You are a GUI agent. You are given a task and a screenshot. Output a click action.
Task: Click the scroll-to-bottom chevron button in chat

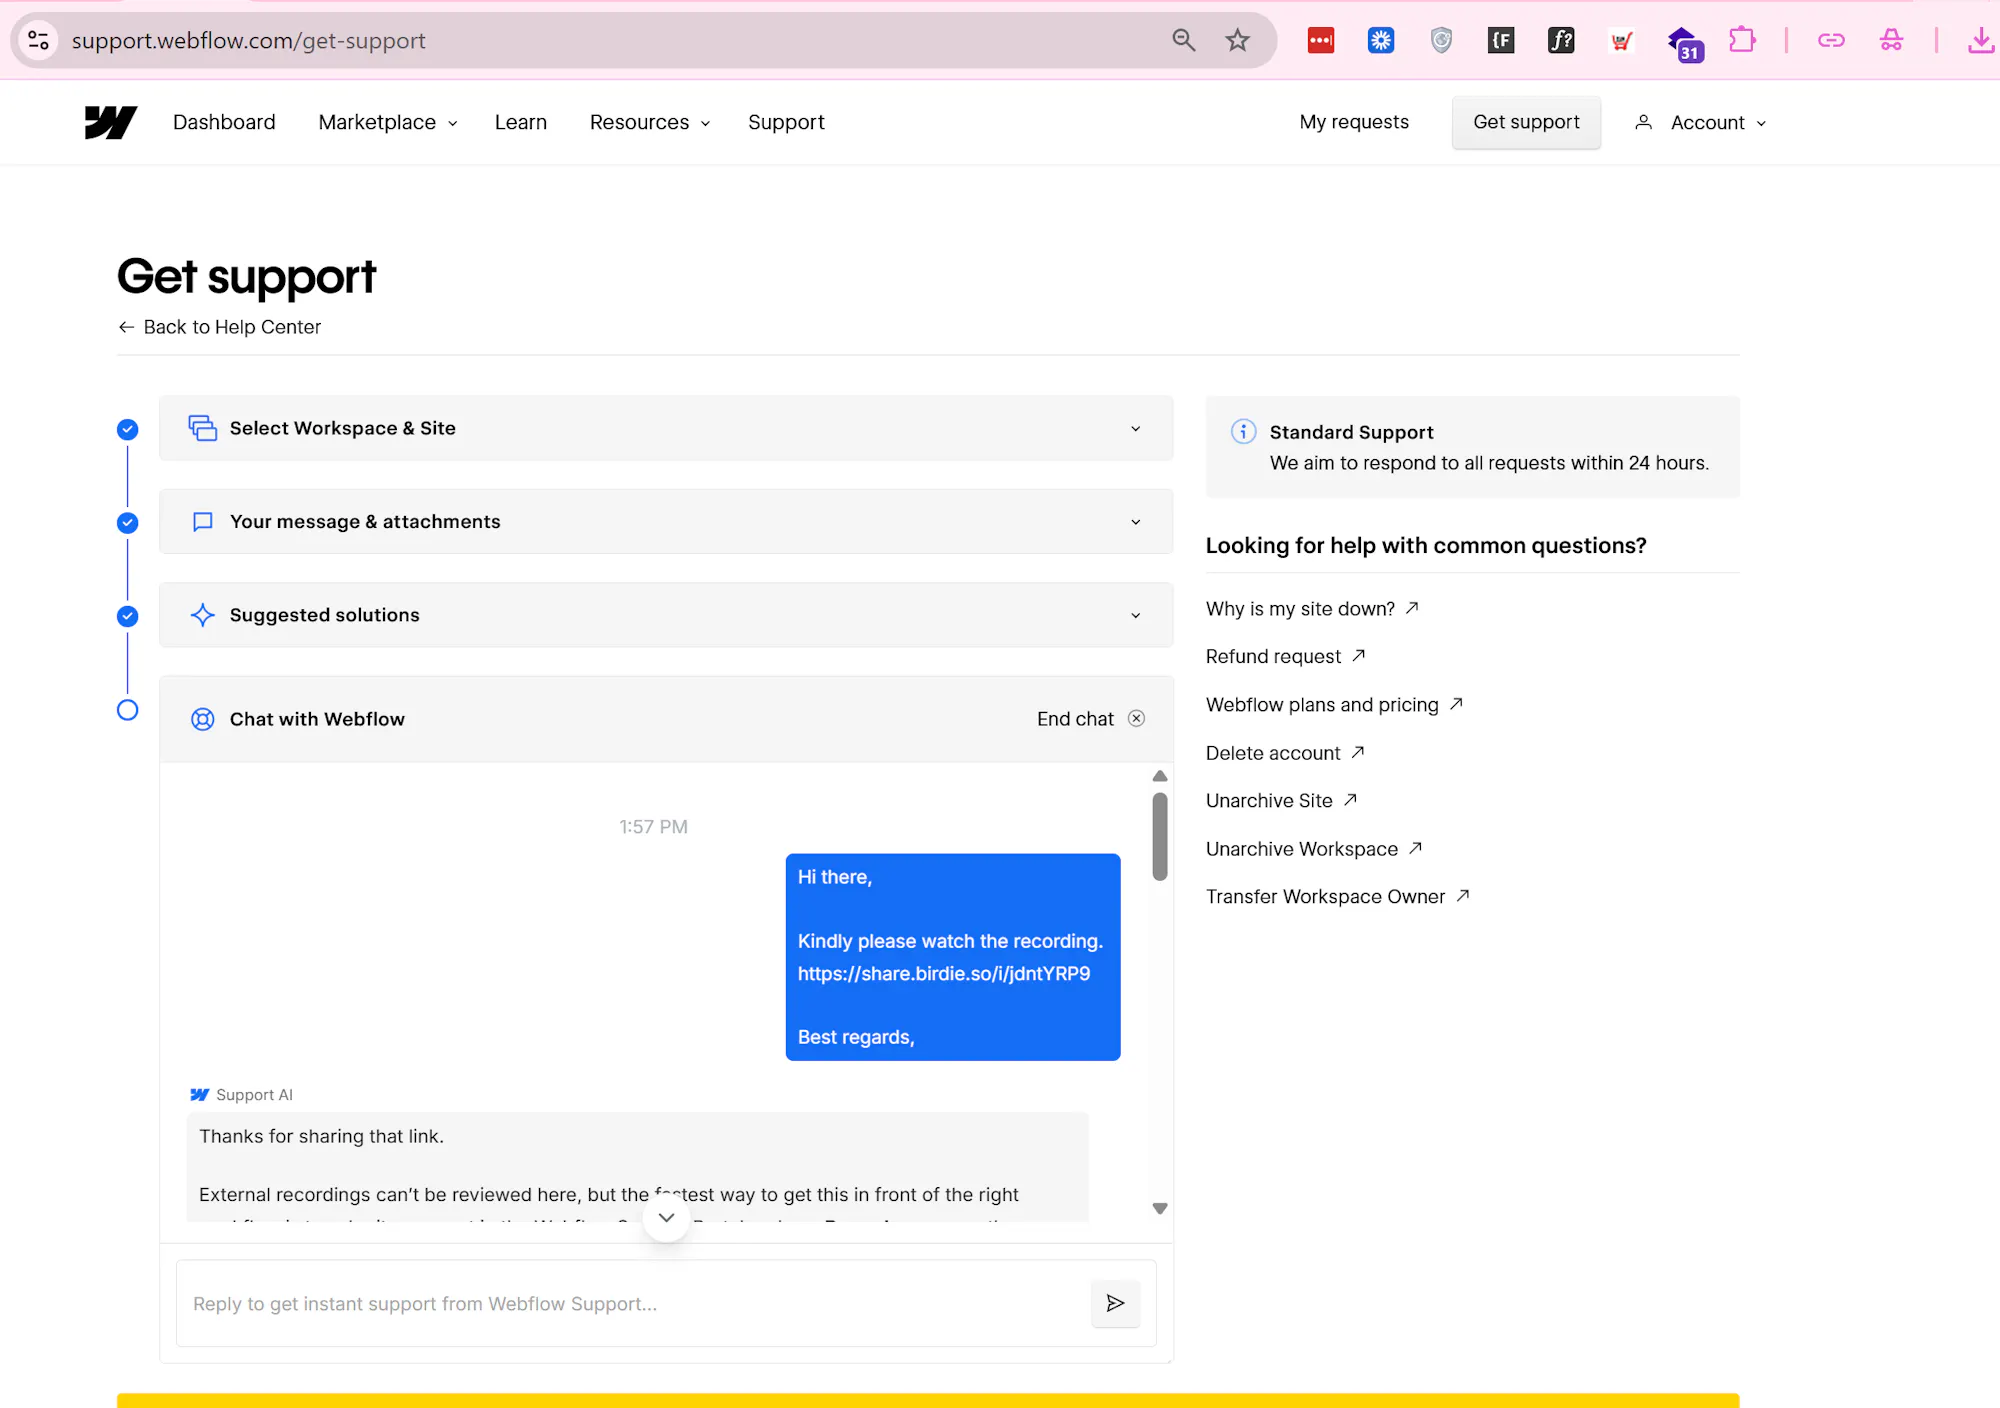666,1218
